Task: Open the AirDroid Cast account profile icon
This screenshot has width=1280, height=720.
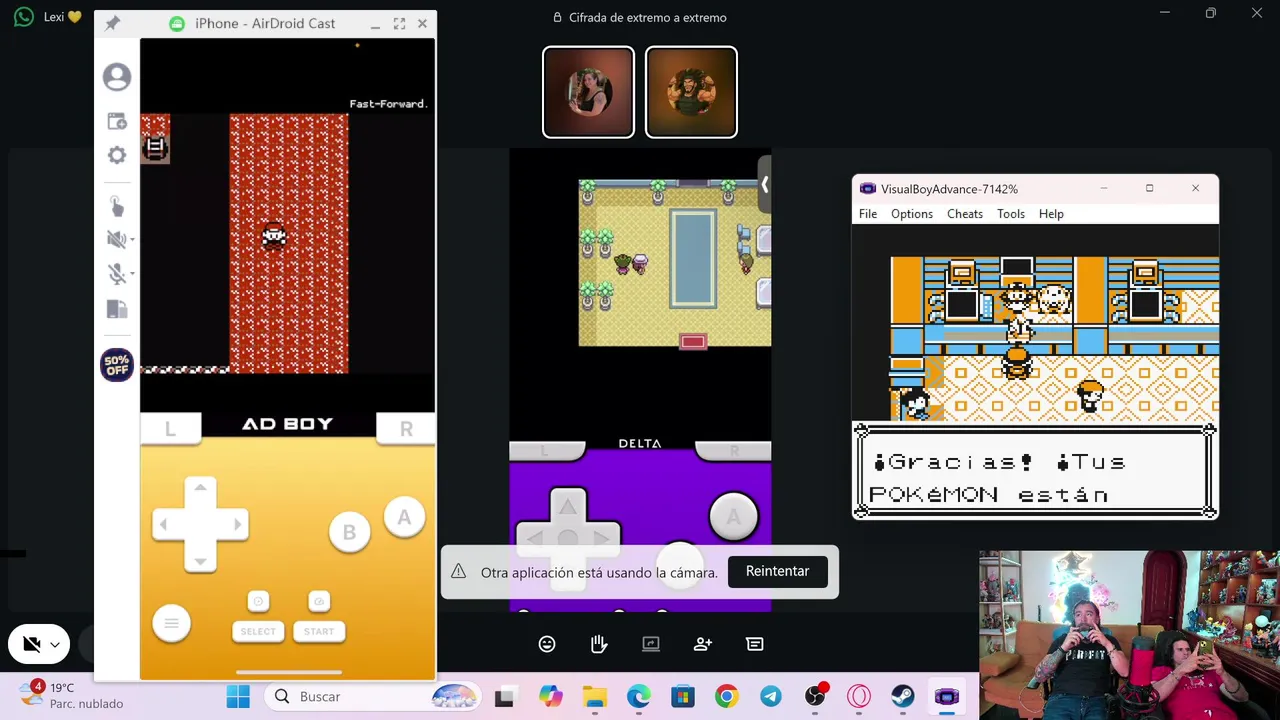Action: tap(117, 77)
